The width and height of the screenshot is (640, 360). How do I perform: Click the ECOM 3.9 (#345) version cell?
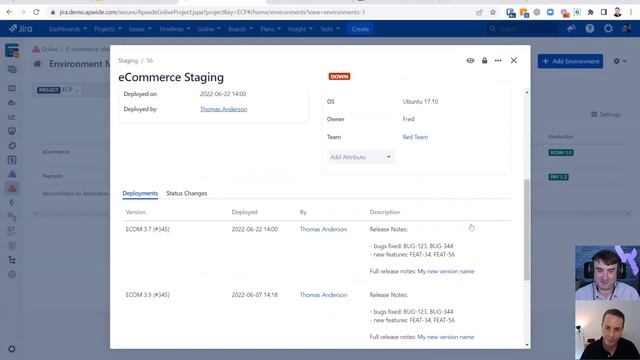pyautogui.click(x=147, y=295)
